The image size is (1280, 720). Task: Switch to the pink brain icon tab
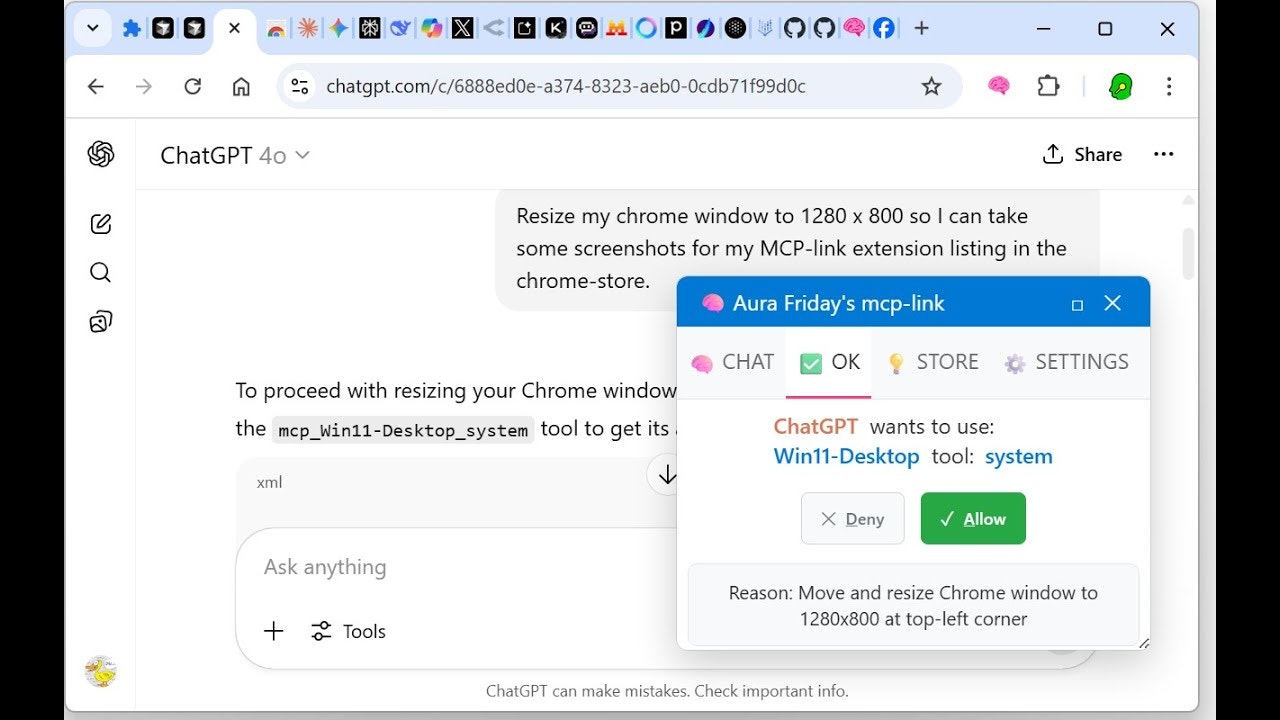[x=853, y=29]
